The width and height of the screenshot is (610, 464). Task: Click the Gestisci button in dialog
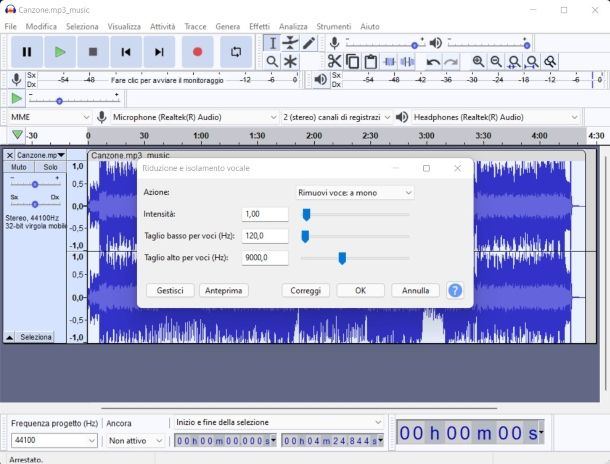click(x=170, y=291)
